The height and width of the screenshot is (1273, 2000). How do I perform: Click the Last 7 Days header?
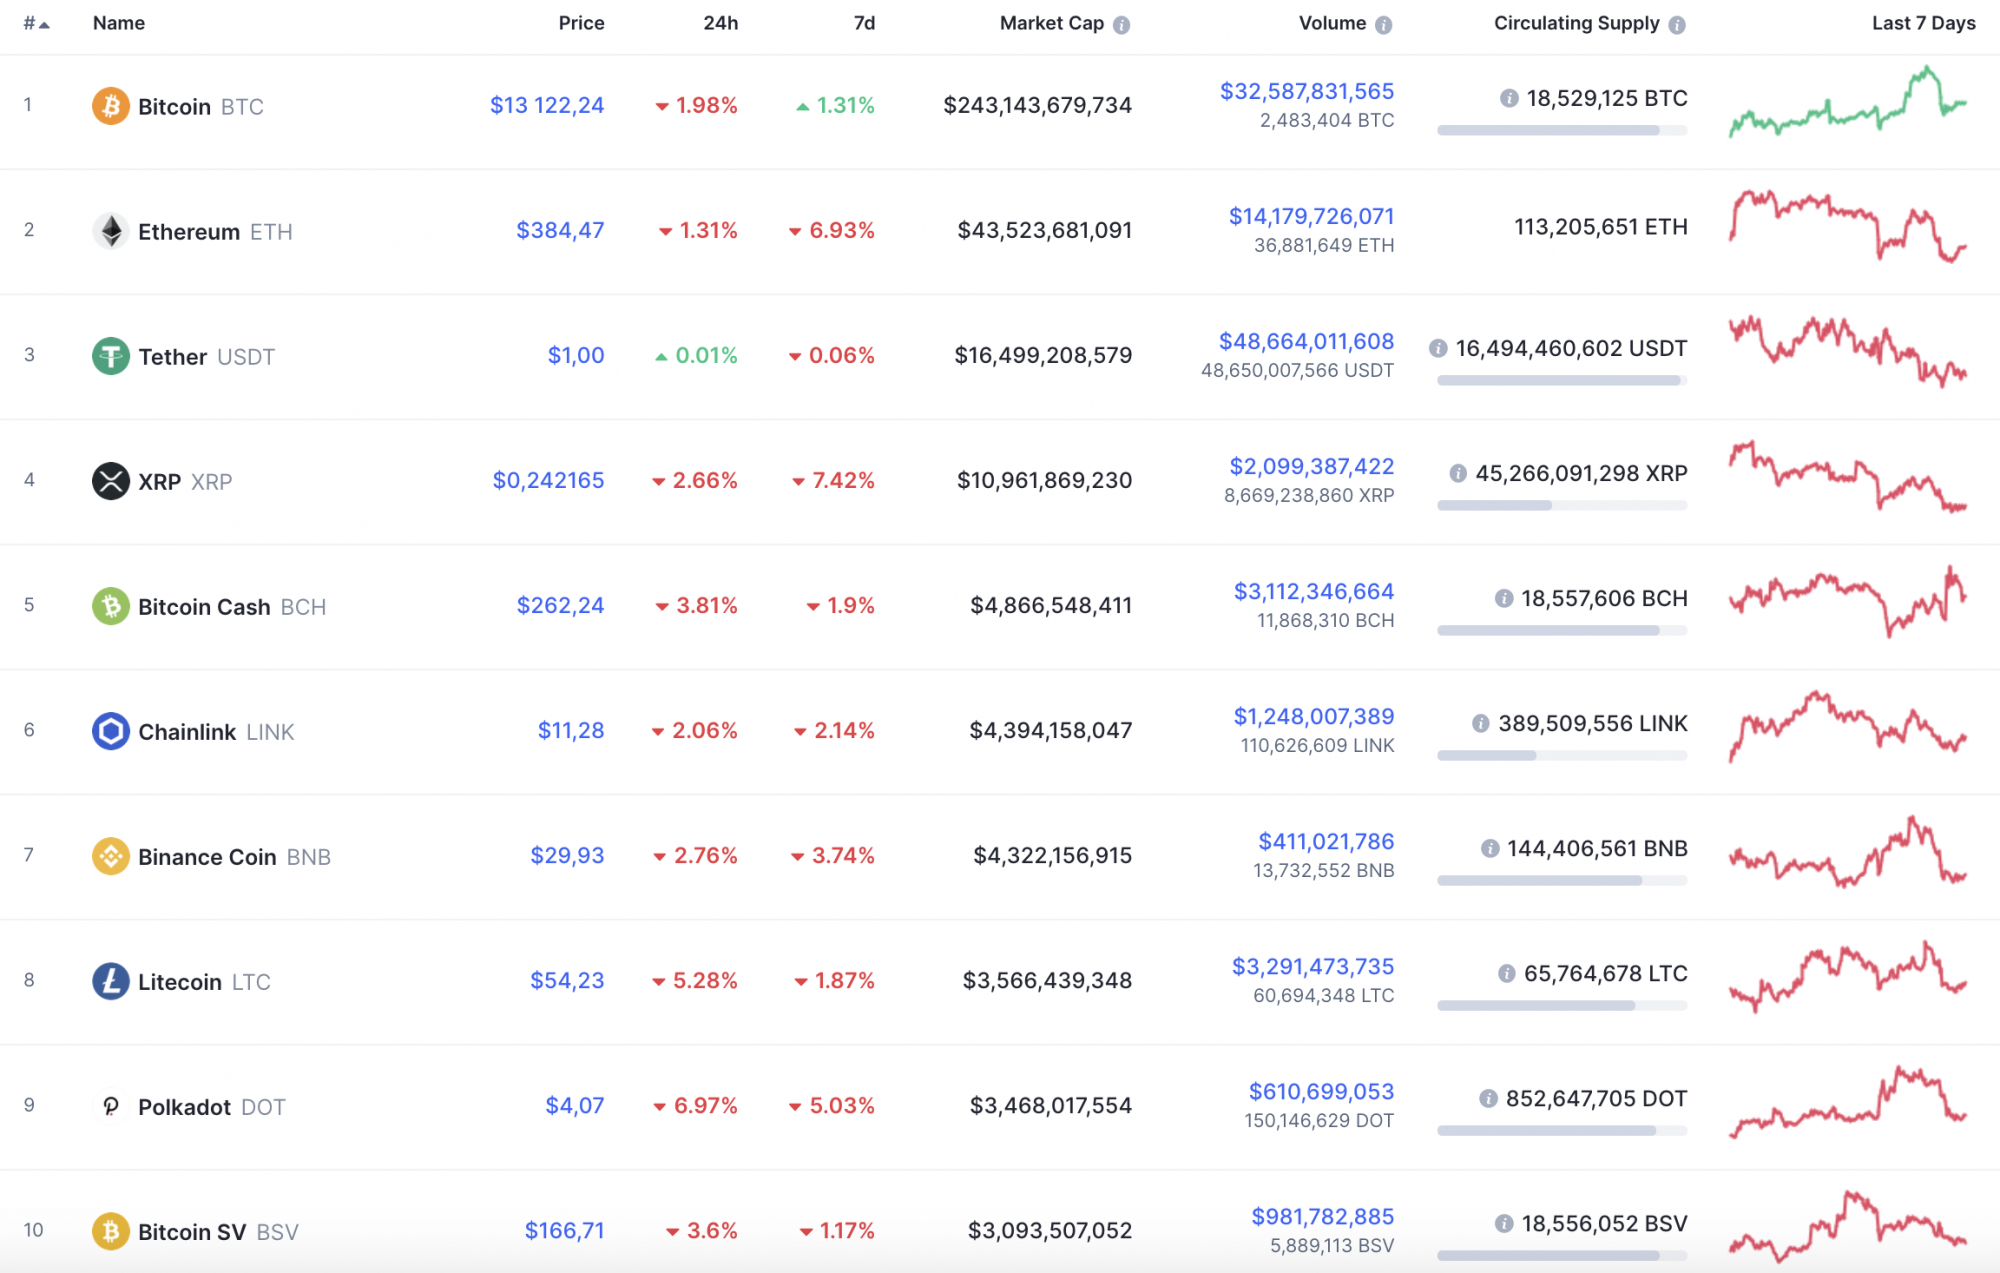tap(1923, 23)
